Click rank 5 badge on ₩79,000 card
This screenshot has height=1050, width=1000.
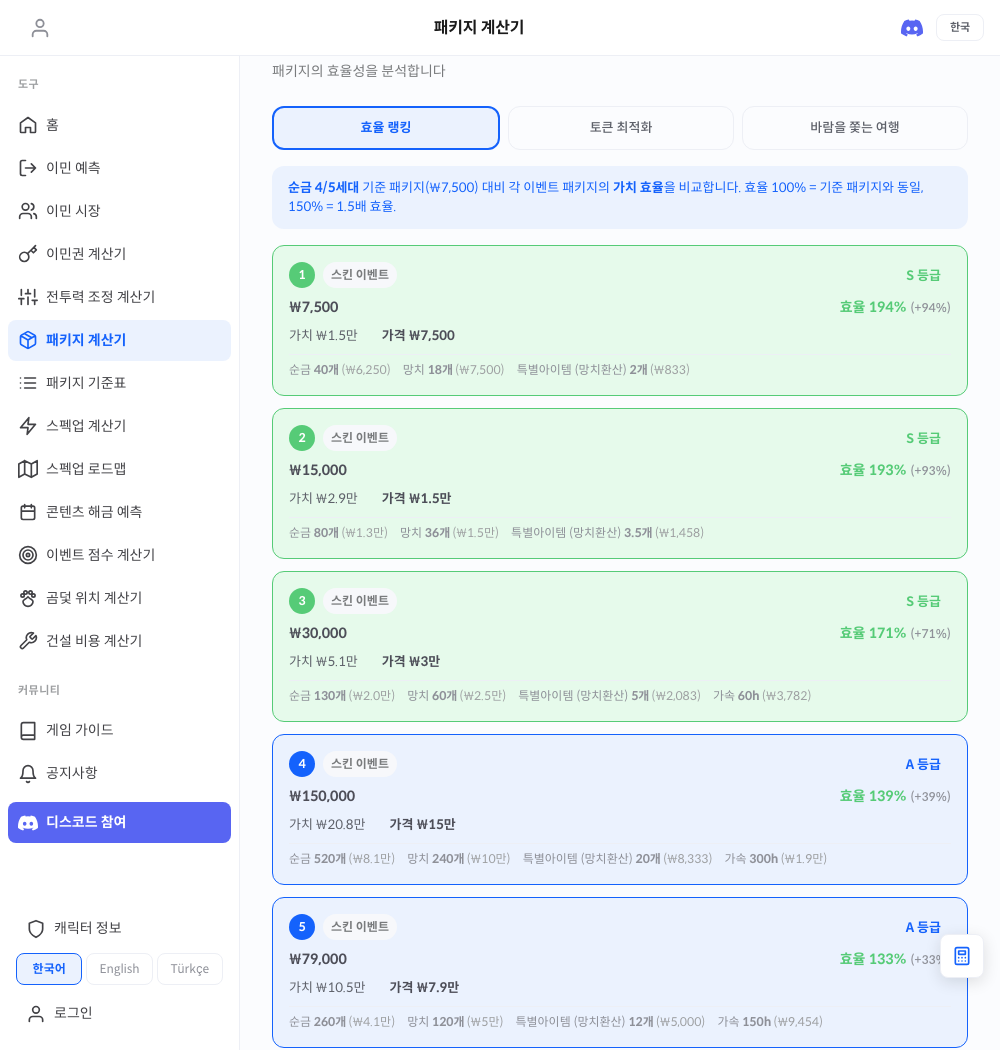pos(302,927)
